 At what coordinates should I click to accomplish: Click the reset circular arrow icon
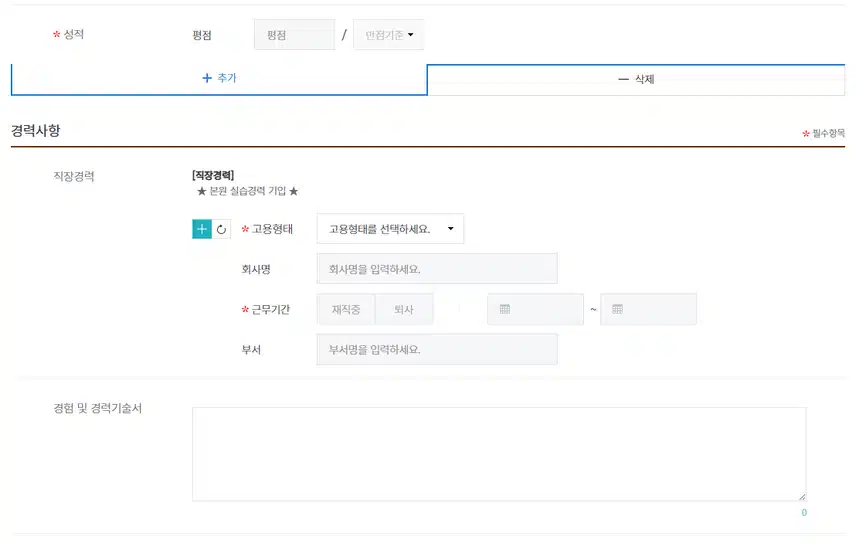[x=221, y=229]
